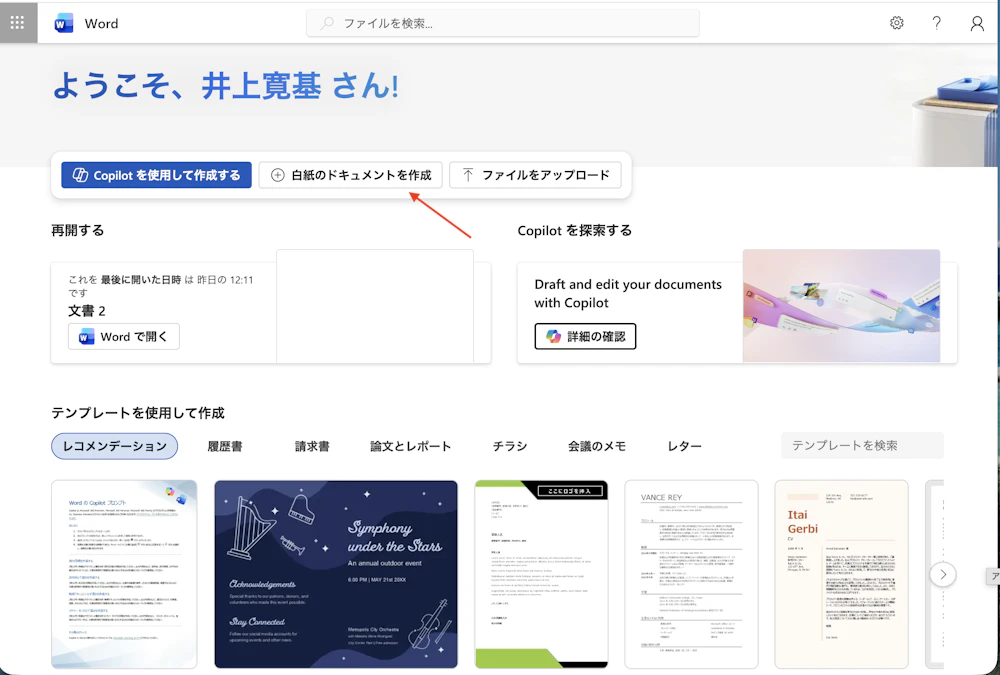Click the Copilot を探索する heading
This screenshot has height=675, width=1000.
click(x=575, y=230)
